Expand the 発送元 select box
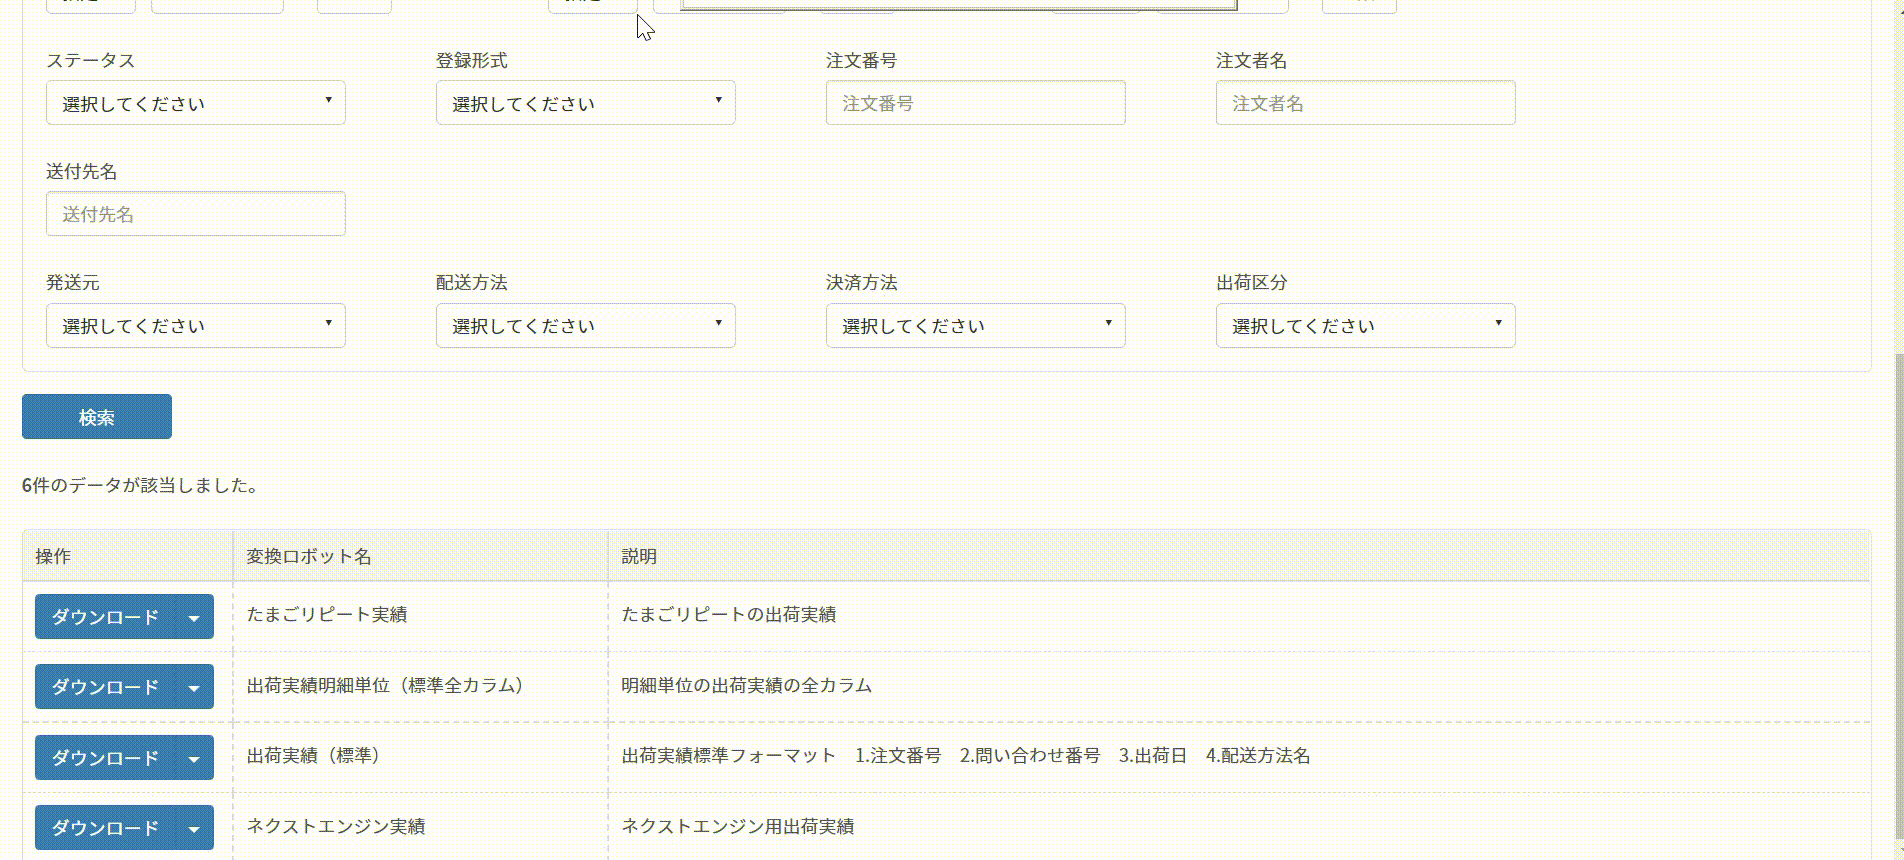1904x860 pixels. click(196, 326)
